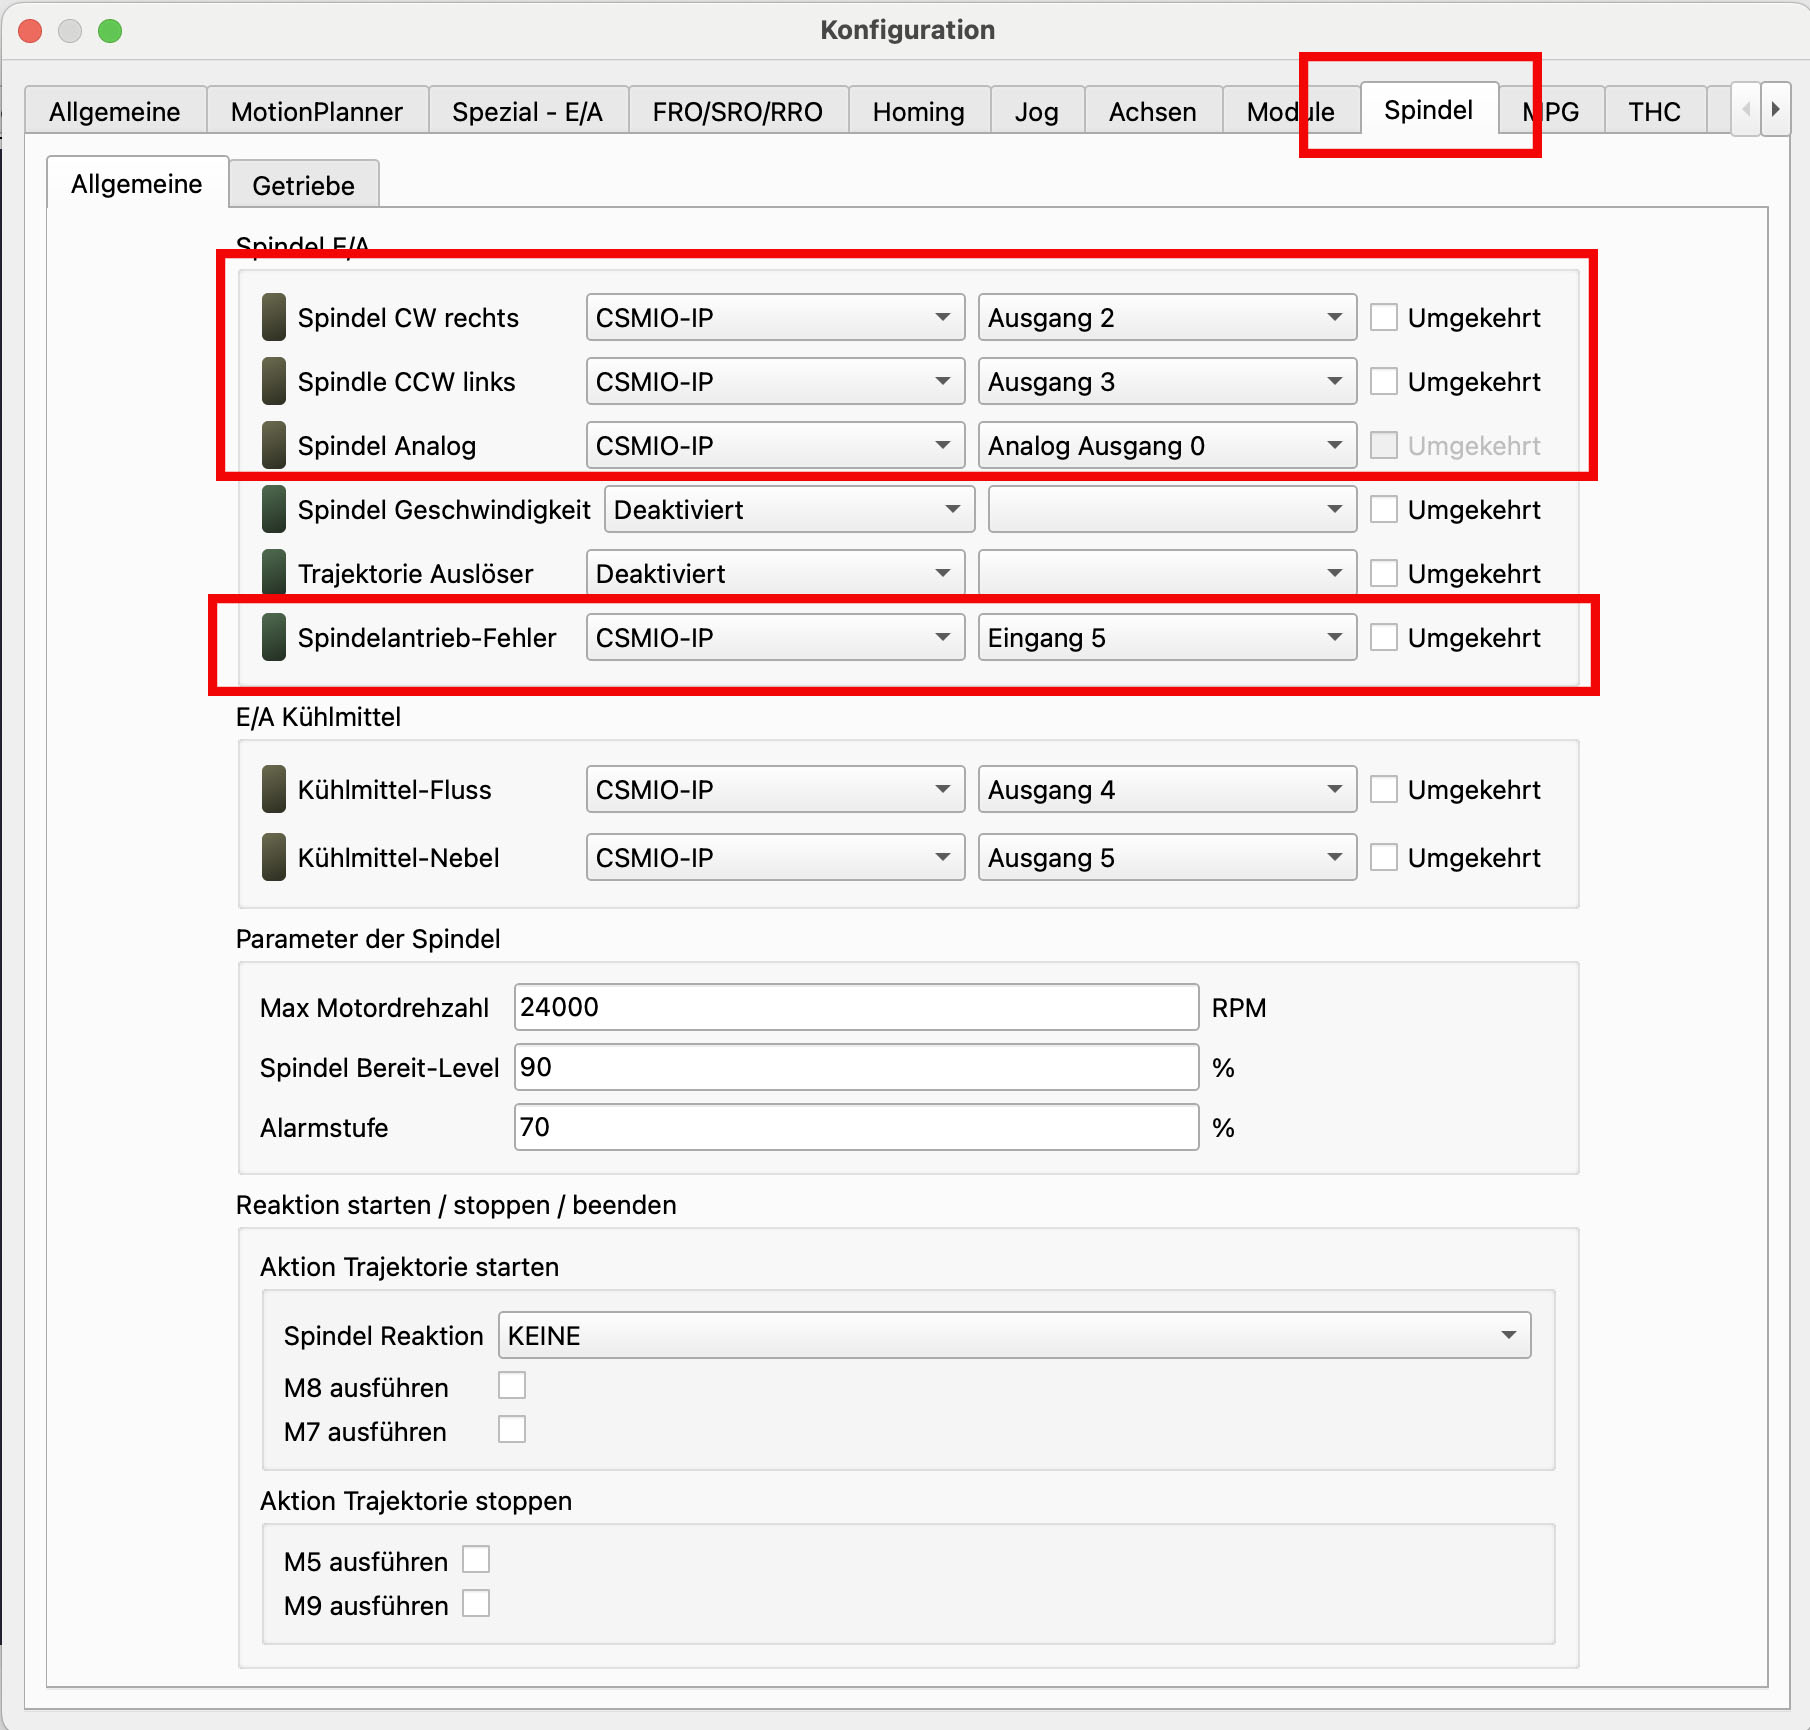
Task: Focus the Alarmstufe percentage field
Action: pos(855,1128)
